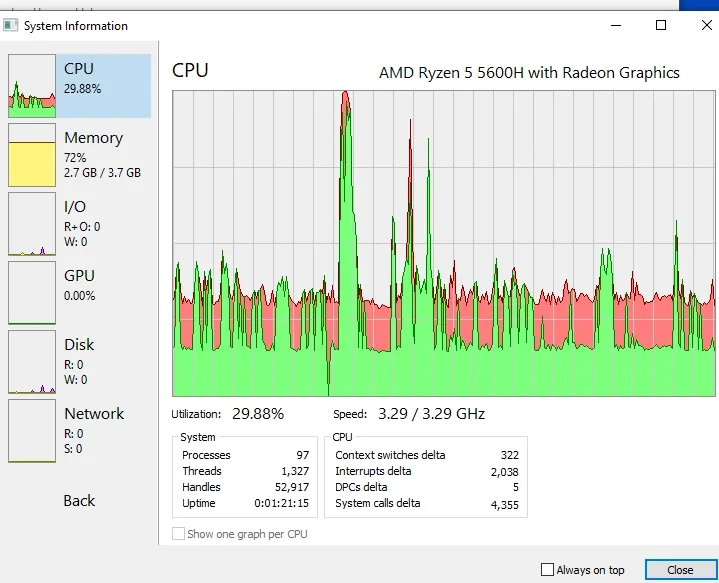The width and height of the screenshot is (719, 583).
Task: Select the Memory mini graph thumbnail
Action: 32,155
